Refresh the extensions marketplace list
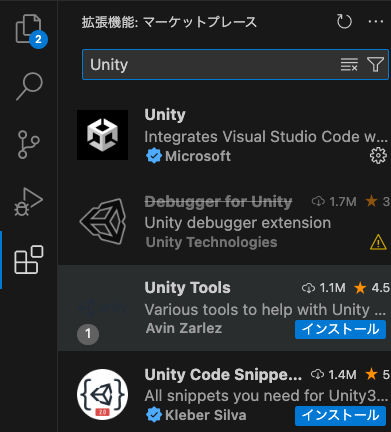 point(344,22)
